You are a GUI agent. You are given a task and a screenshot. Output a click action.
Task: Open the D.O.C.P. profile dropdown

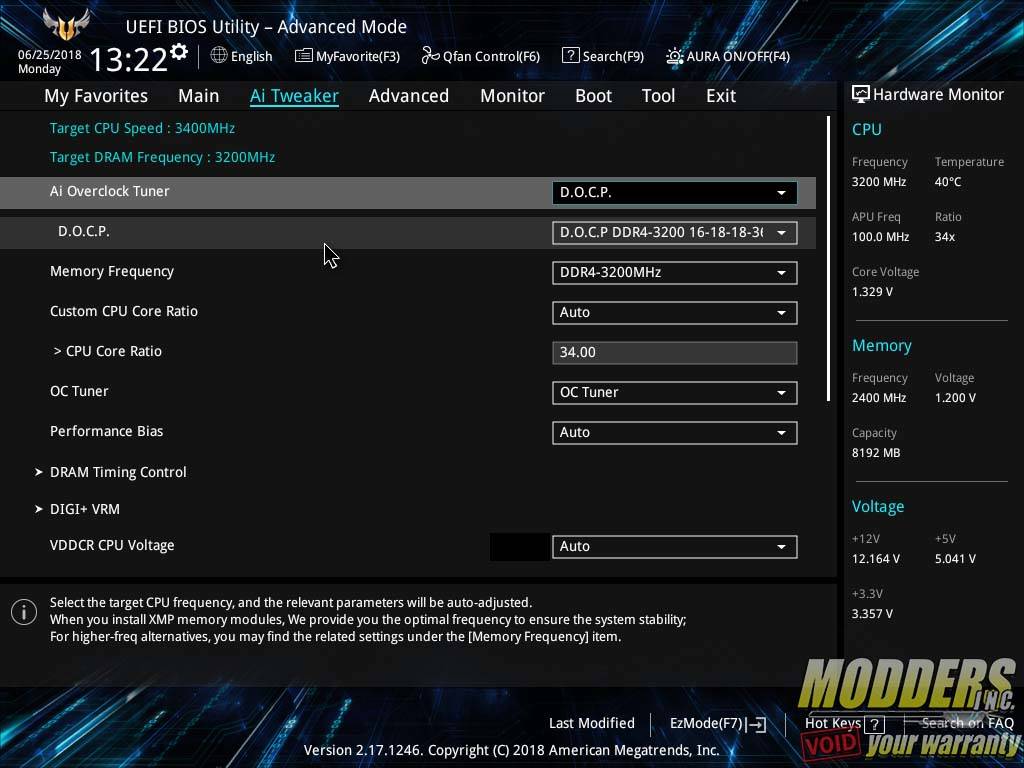point(675,232)
